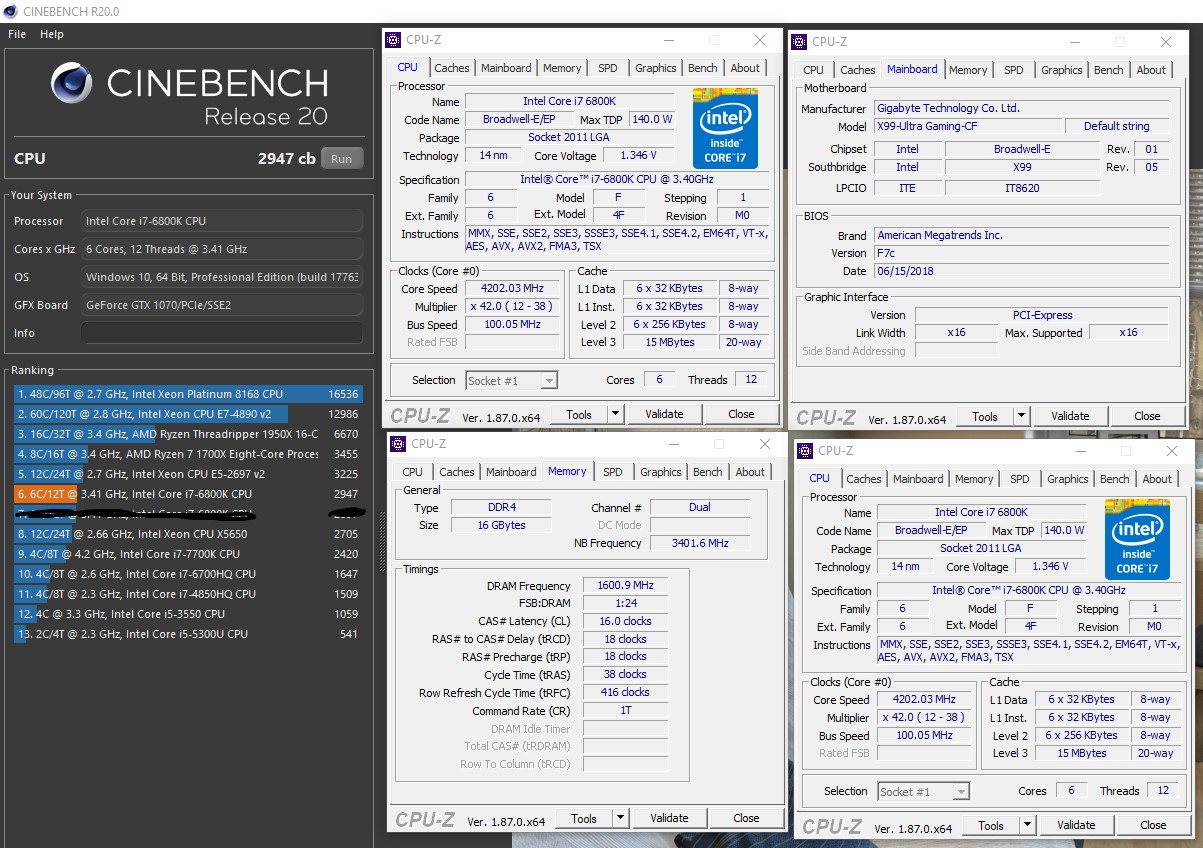Image resolution: width=1203 pixels, height=848 pixels.
Task: Open Graphics tab in Mainboard CPU-Z window
Action: 1061,70
